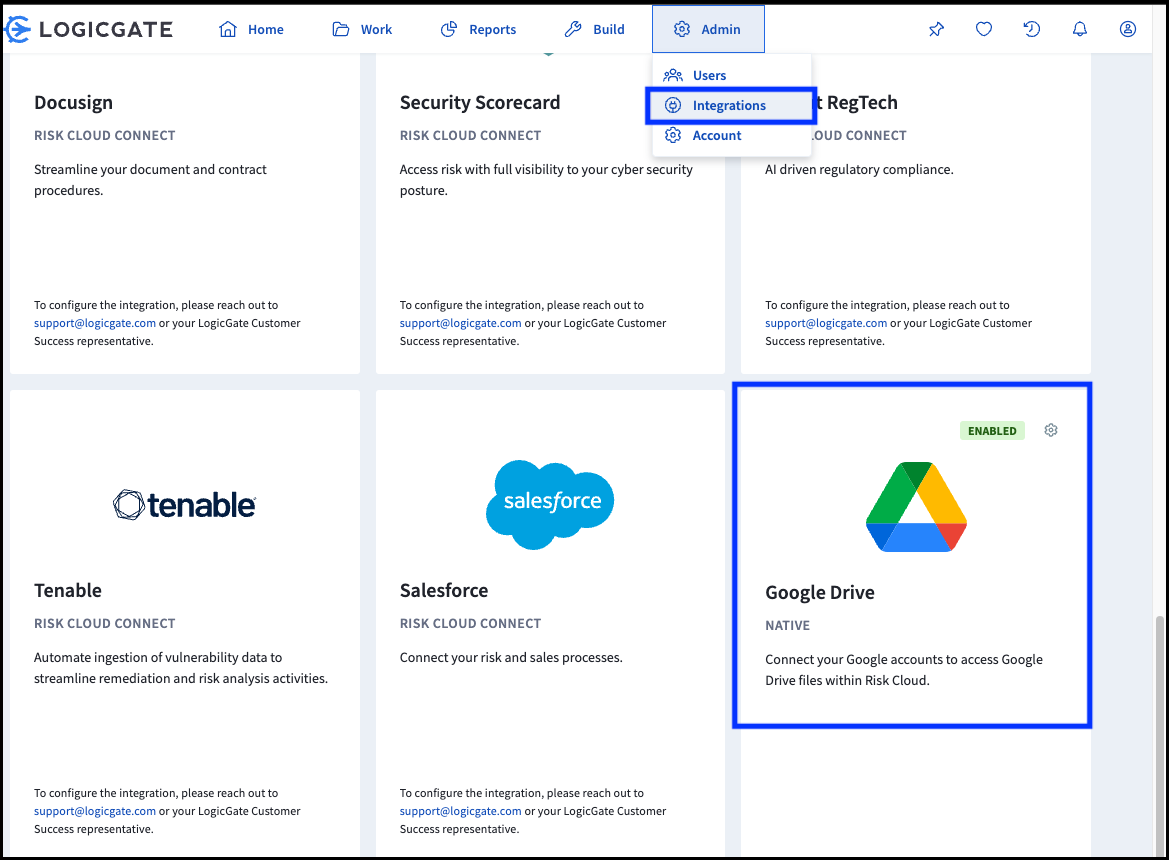1169x860 pixels.
Task: Click RISK CLOUD CONNECT label under Tenable
Action: click(x=104, y=623)
